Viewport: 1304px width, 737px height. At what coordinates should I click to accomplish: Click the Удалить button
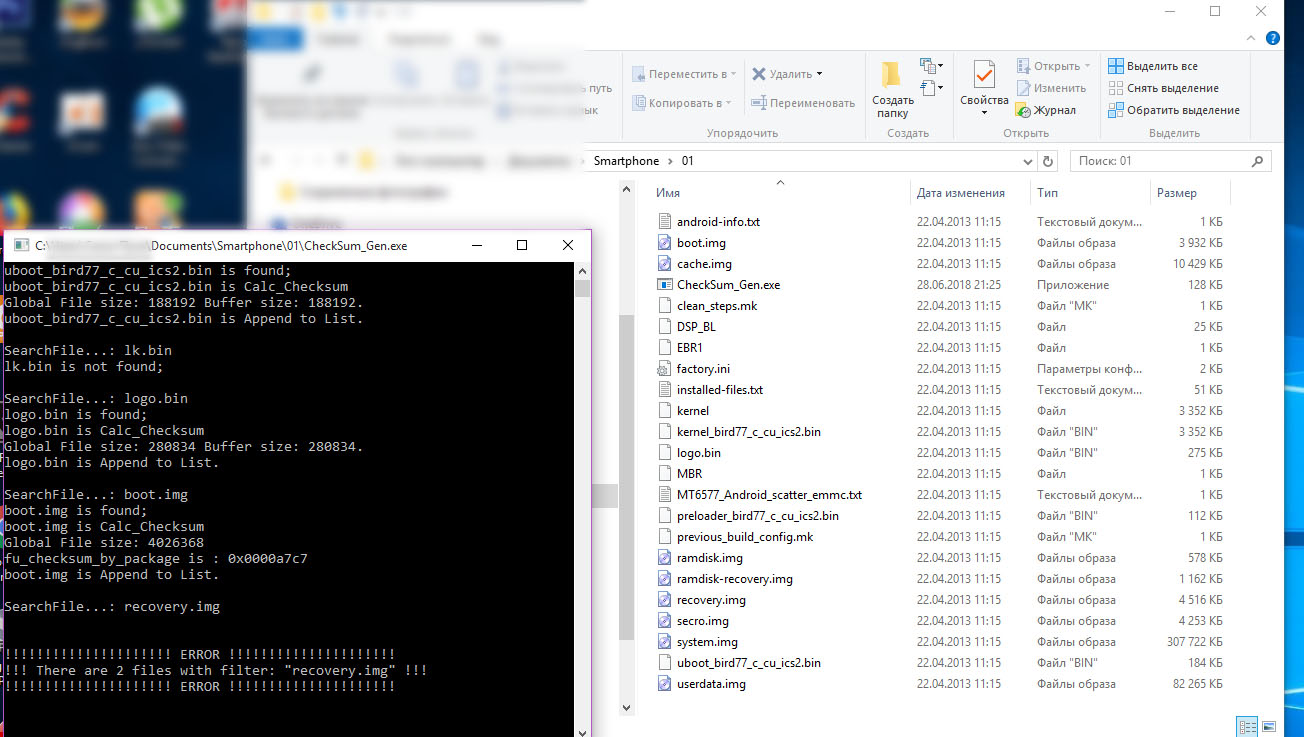coord(787,74)
